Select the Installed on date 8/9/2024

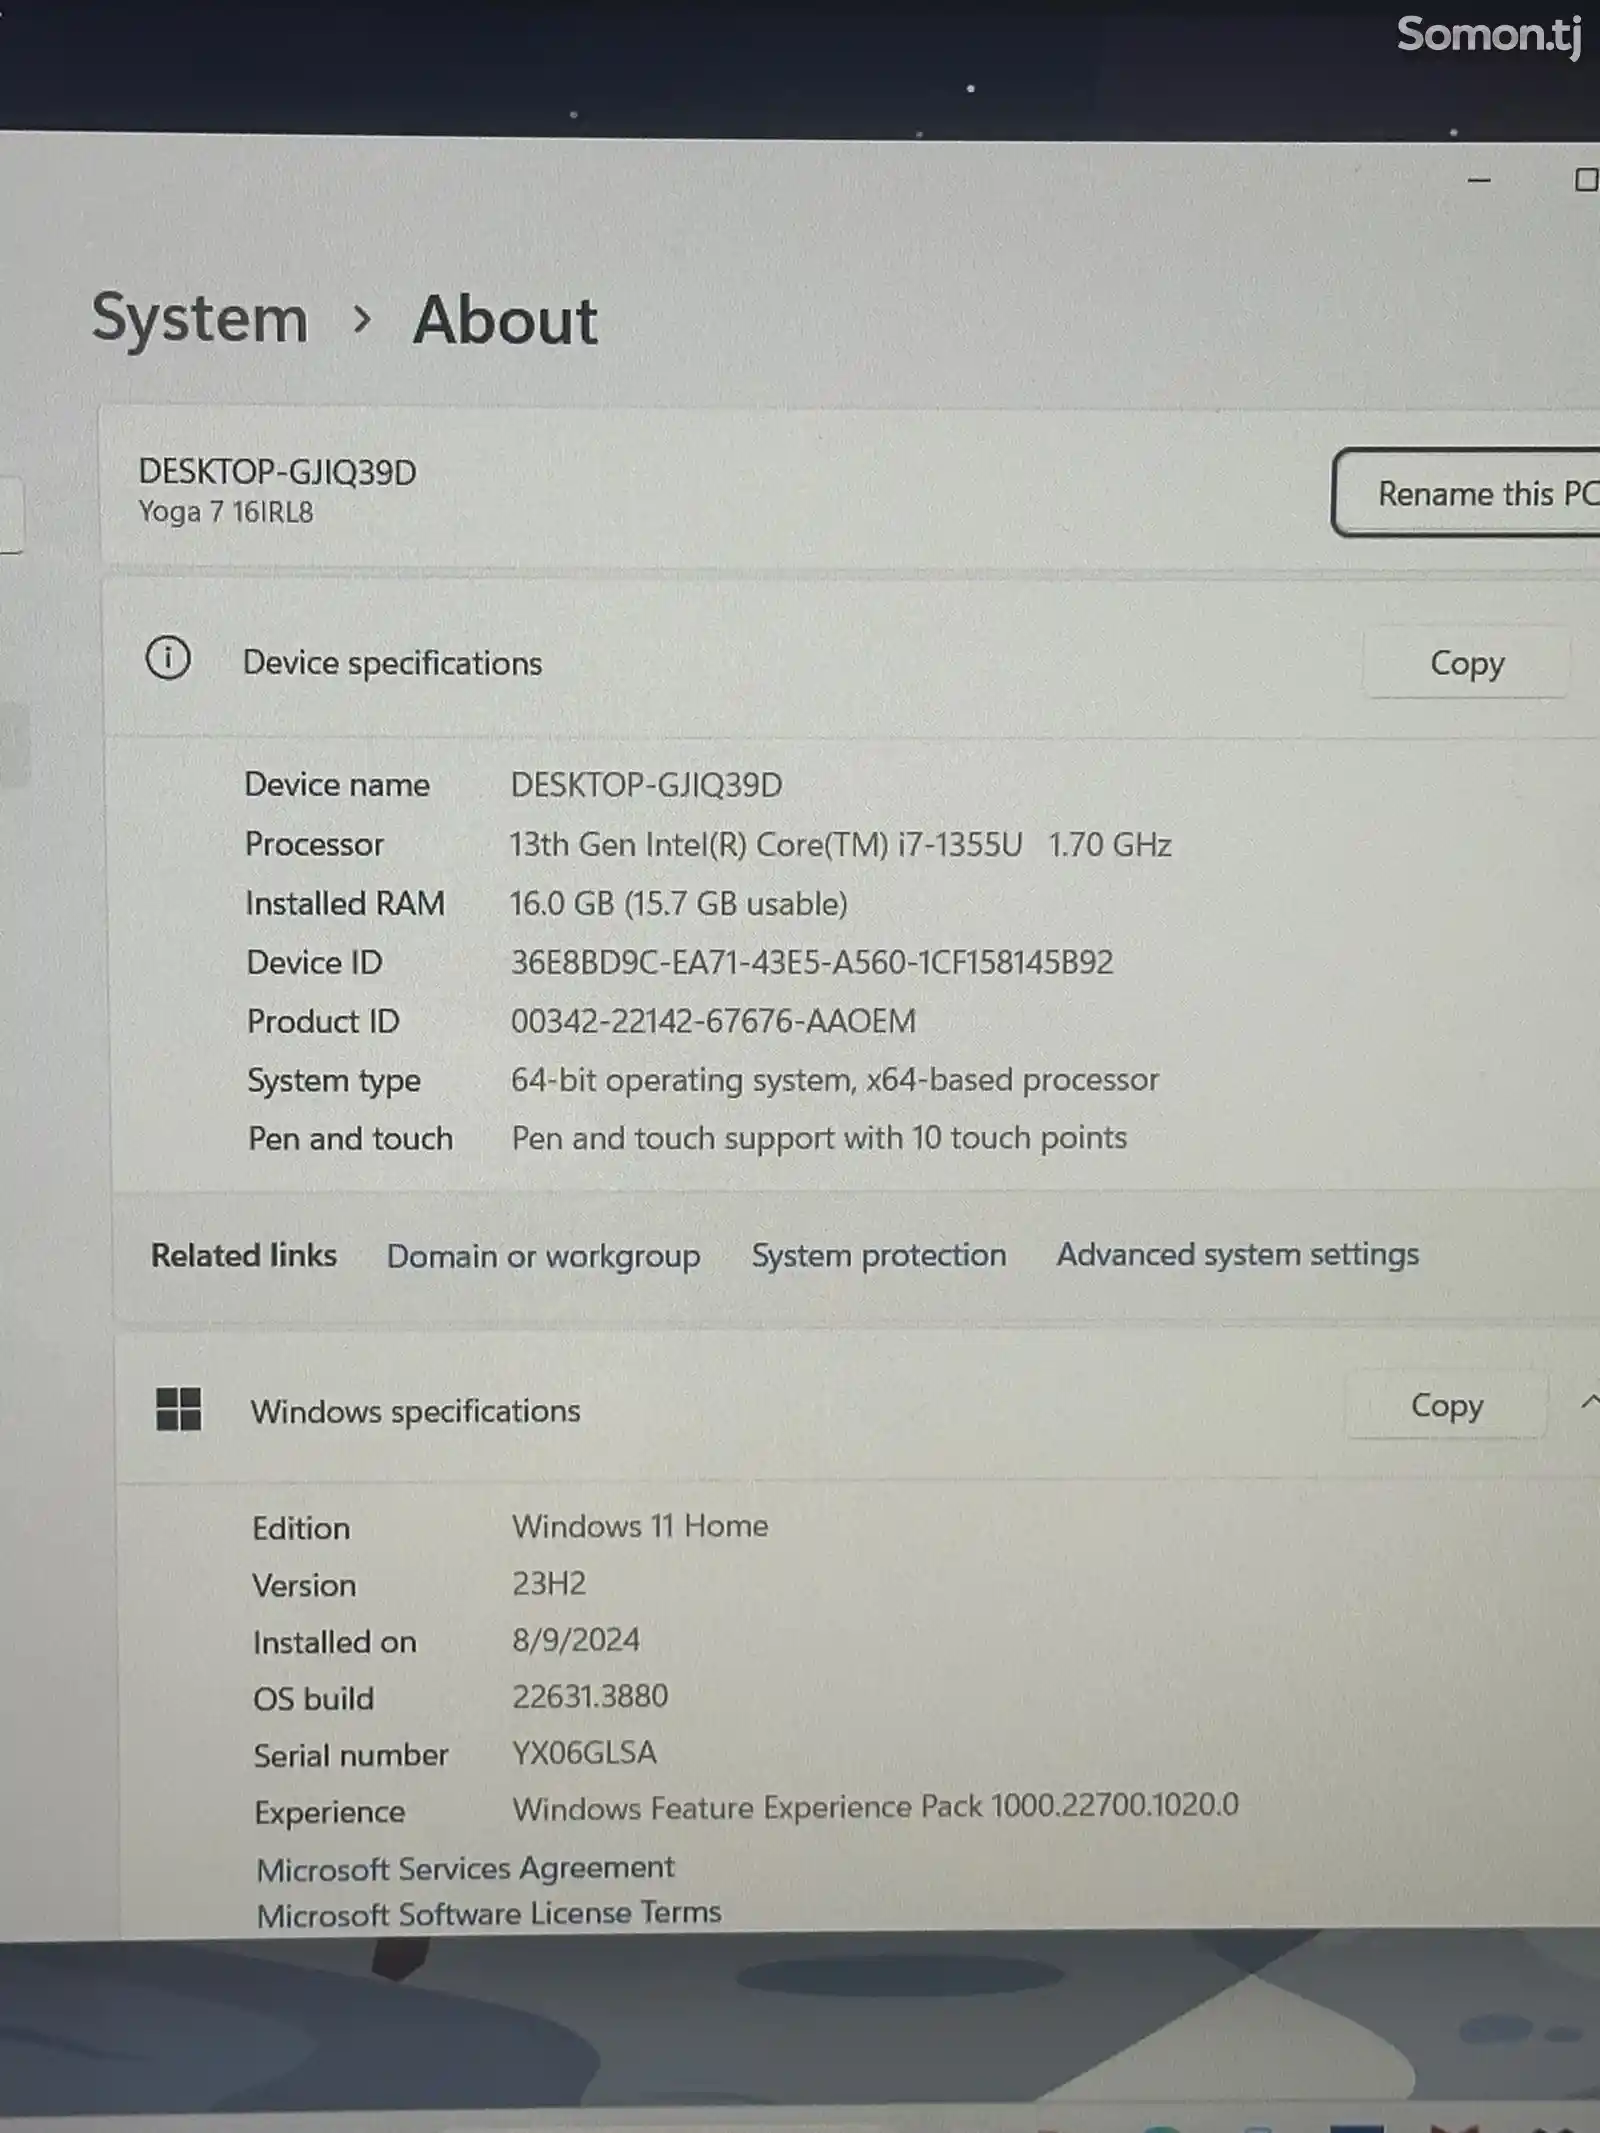[576, 1640]
